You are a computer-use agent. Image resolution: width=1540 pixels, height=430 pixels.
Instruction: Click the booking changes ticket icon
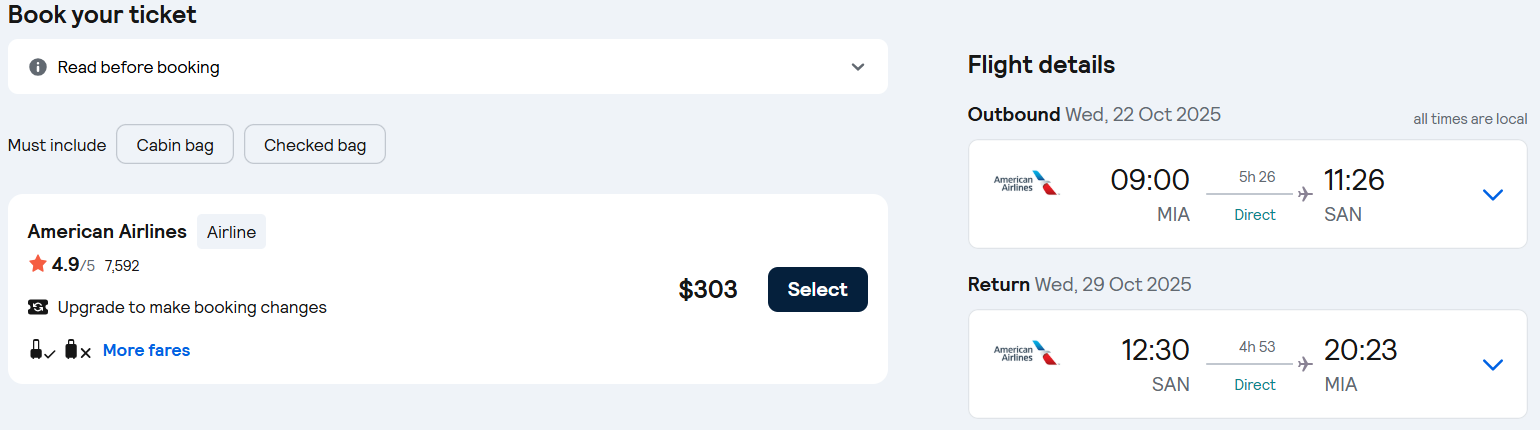coord(38,307)
